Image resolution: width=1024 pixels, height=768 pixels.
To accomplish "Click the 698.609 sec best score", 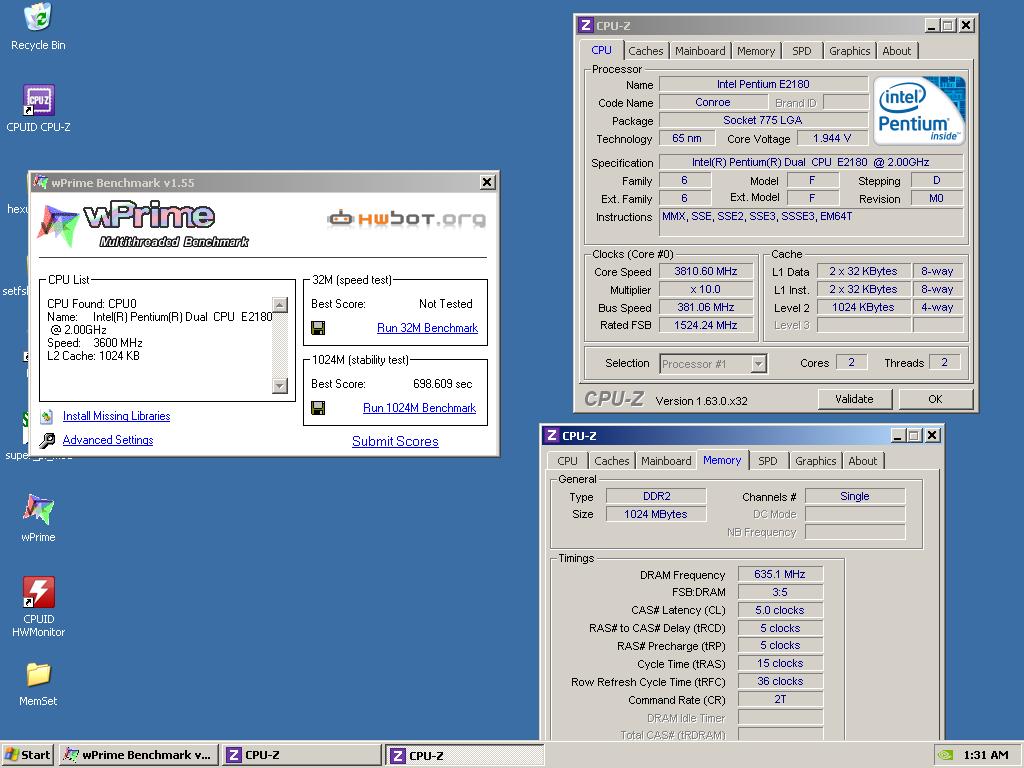I will (442, 384).
